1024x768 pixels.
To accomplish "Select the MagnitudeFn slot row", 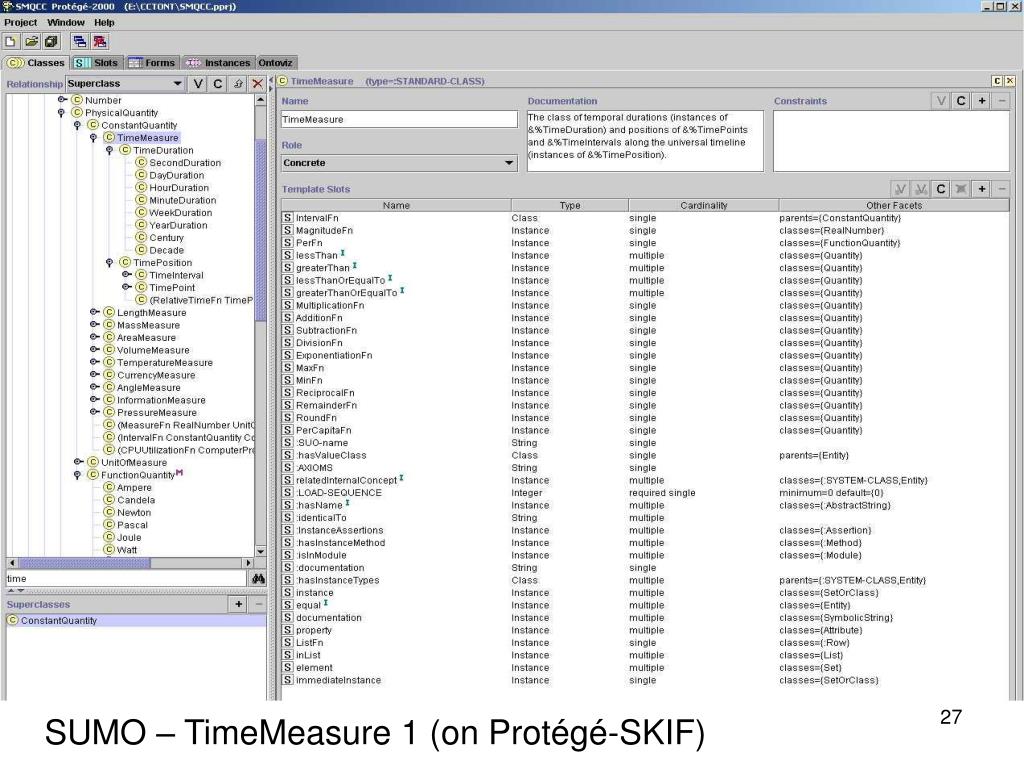I will tap(645, 231).
